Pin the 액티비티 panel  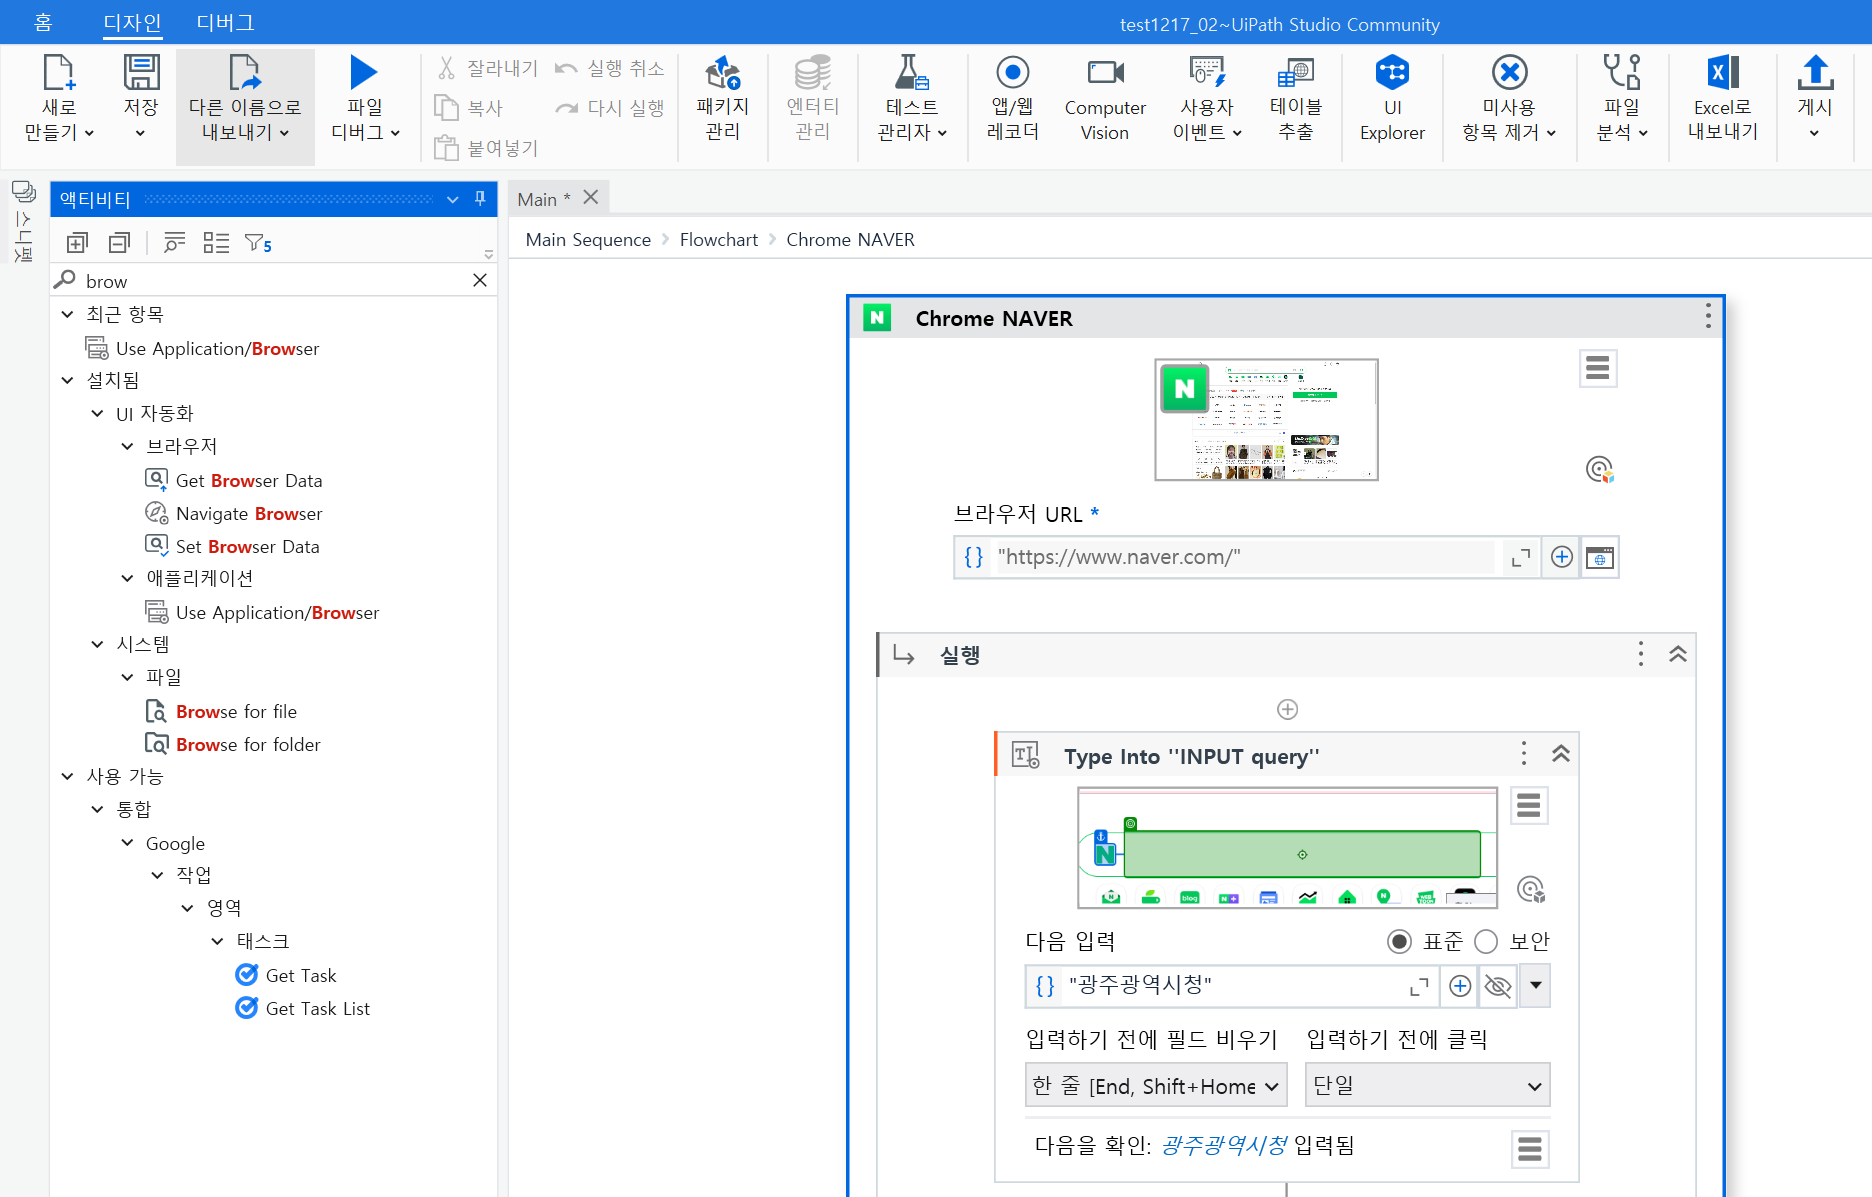(480, 198)
